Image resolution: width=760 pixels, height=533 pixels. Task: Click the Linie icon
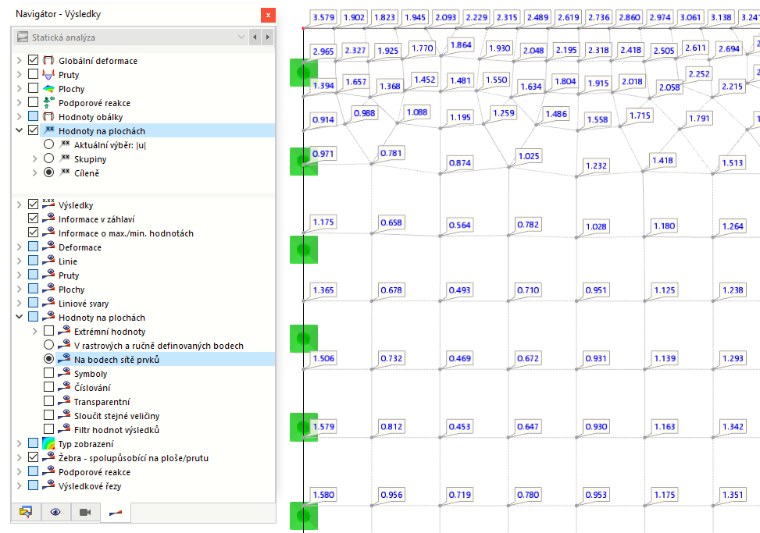click(x=48, y=261)
